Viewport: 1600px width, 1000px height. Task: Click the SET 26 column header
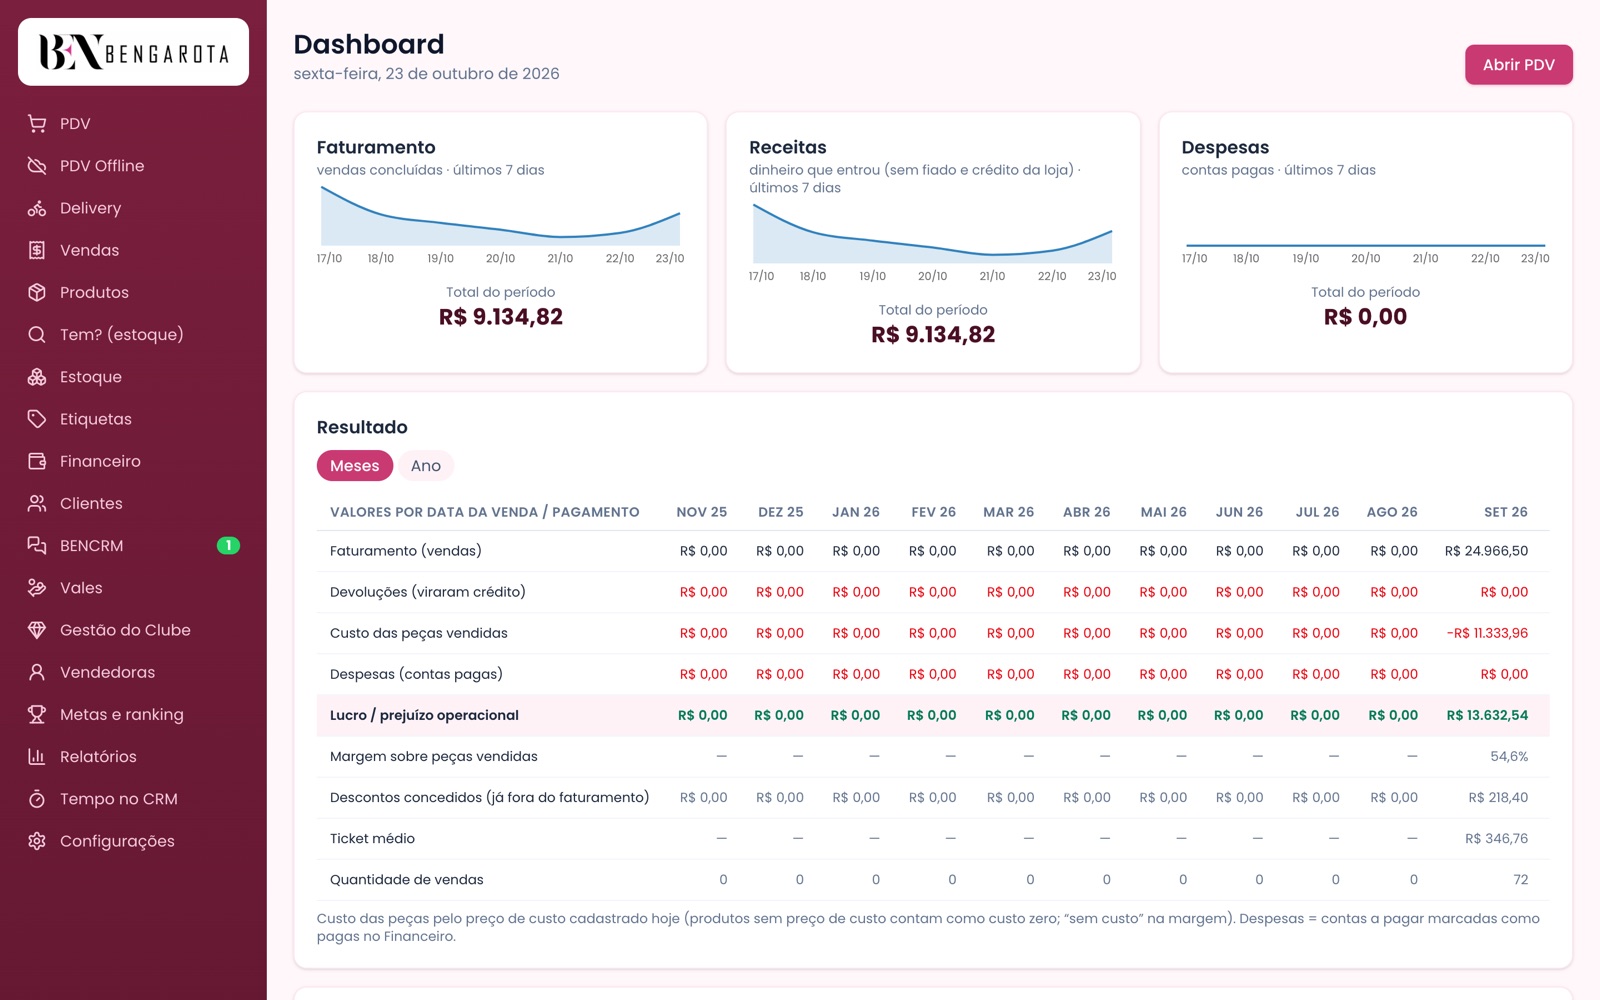pos(1506,512)
